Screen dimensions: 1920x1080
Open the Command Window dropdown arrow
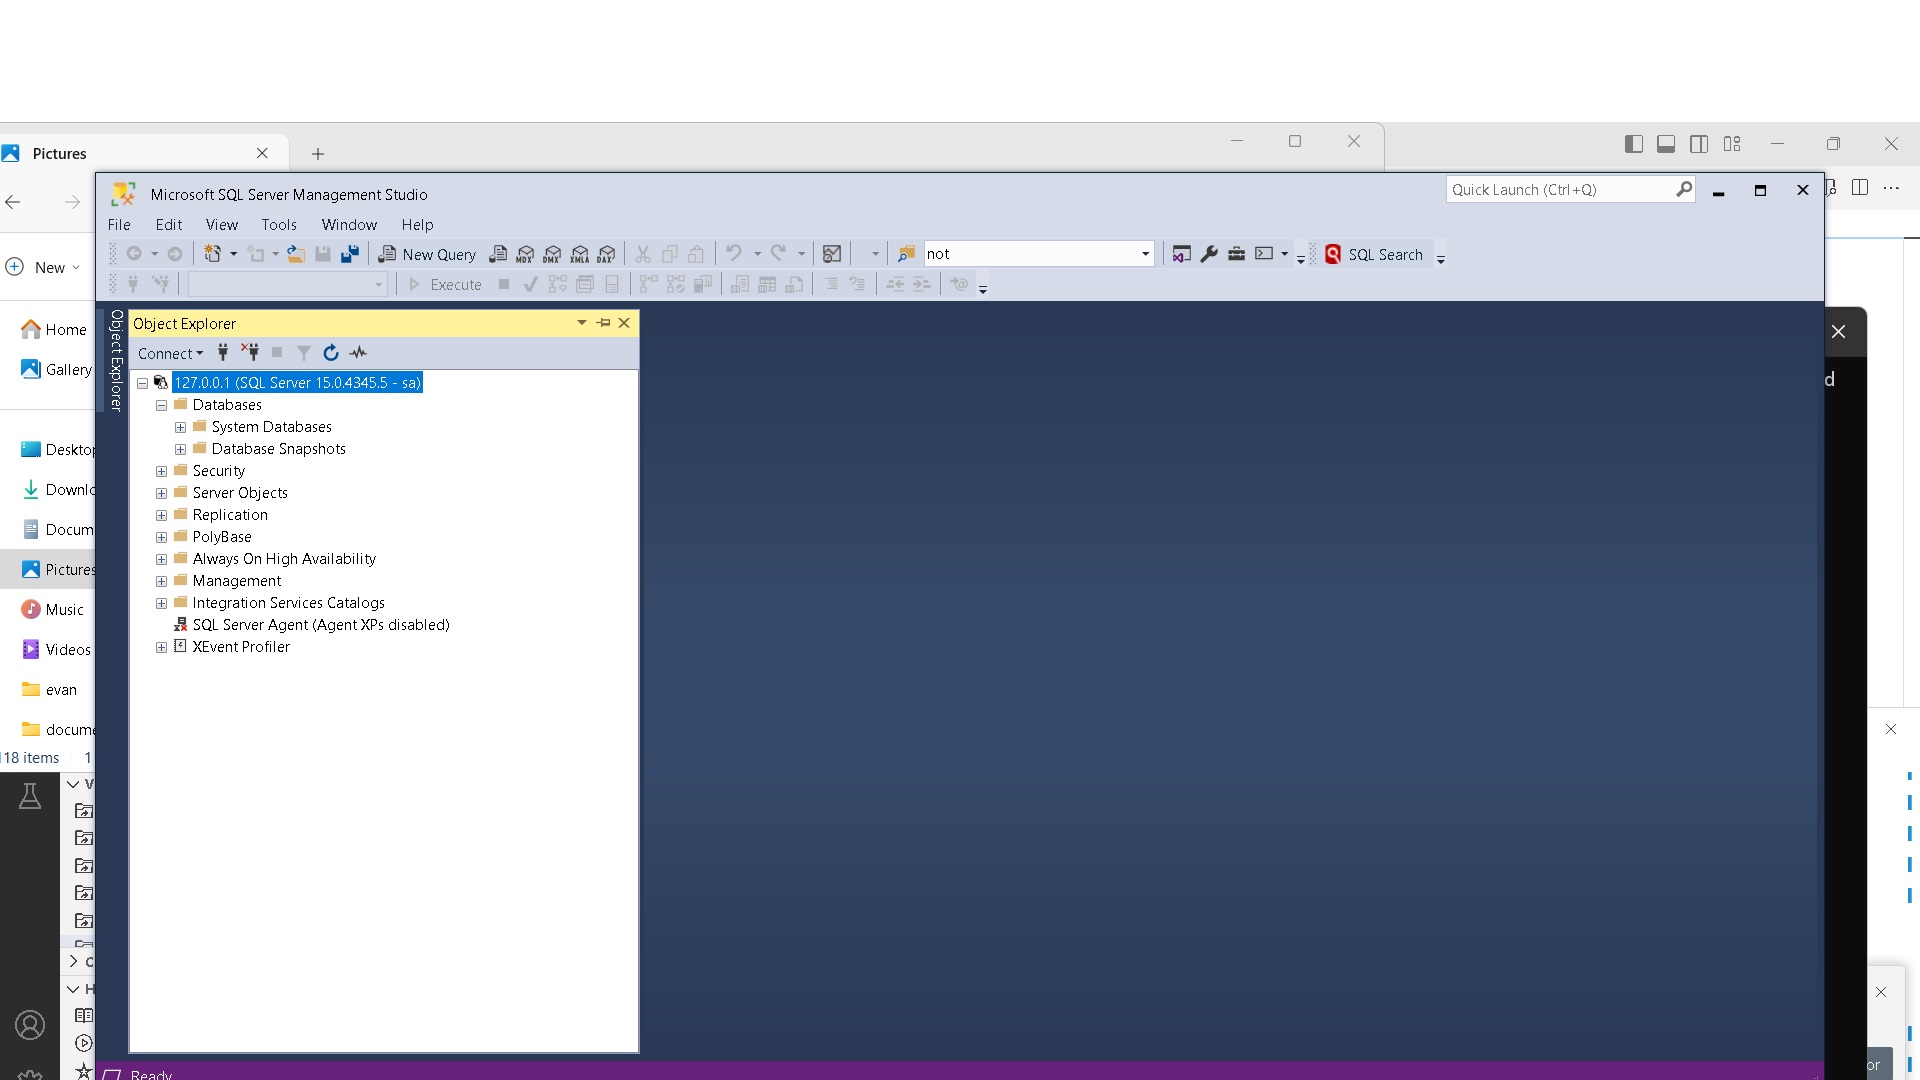point(1284,254)
